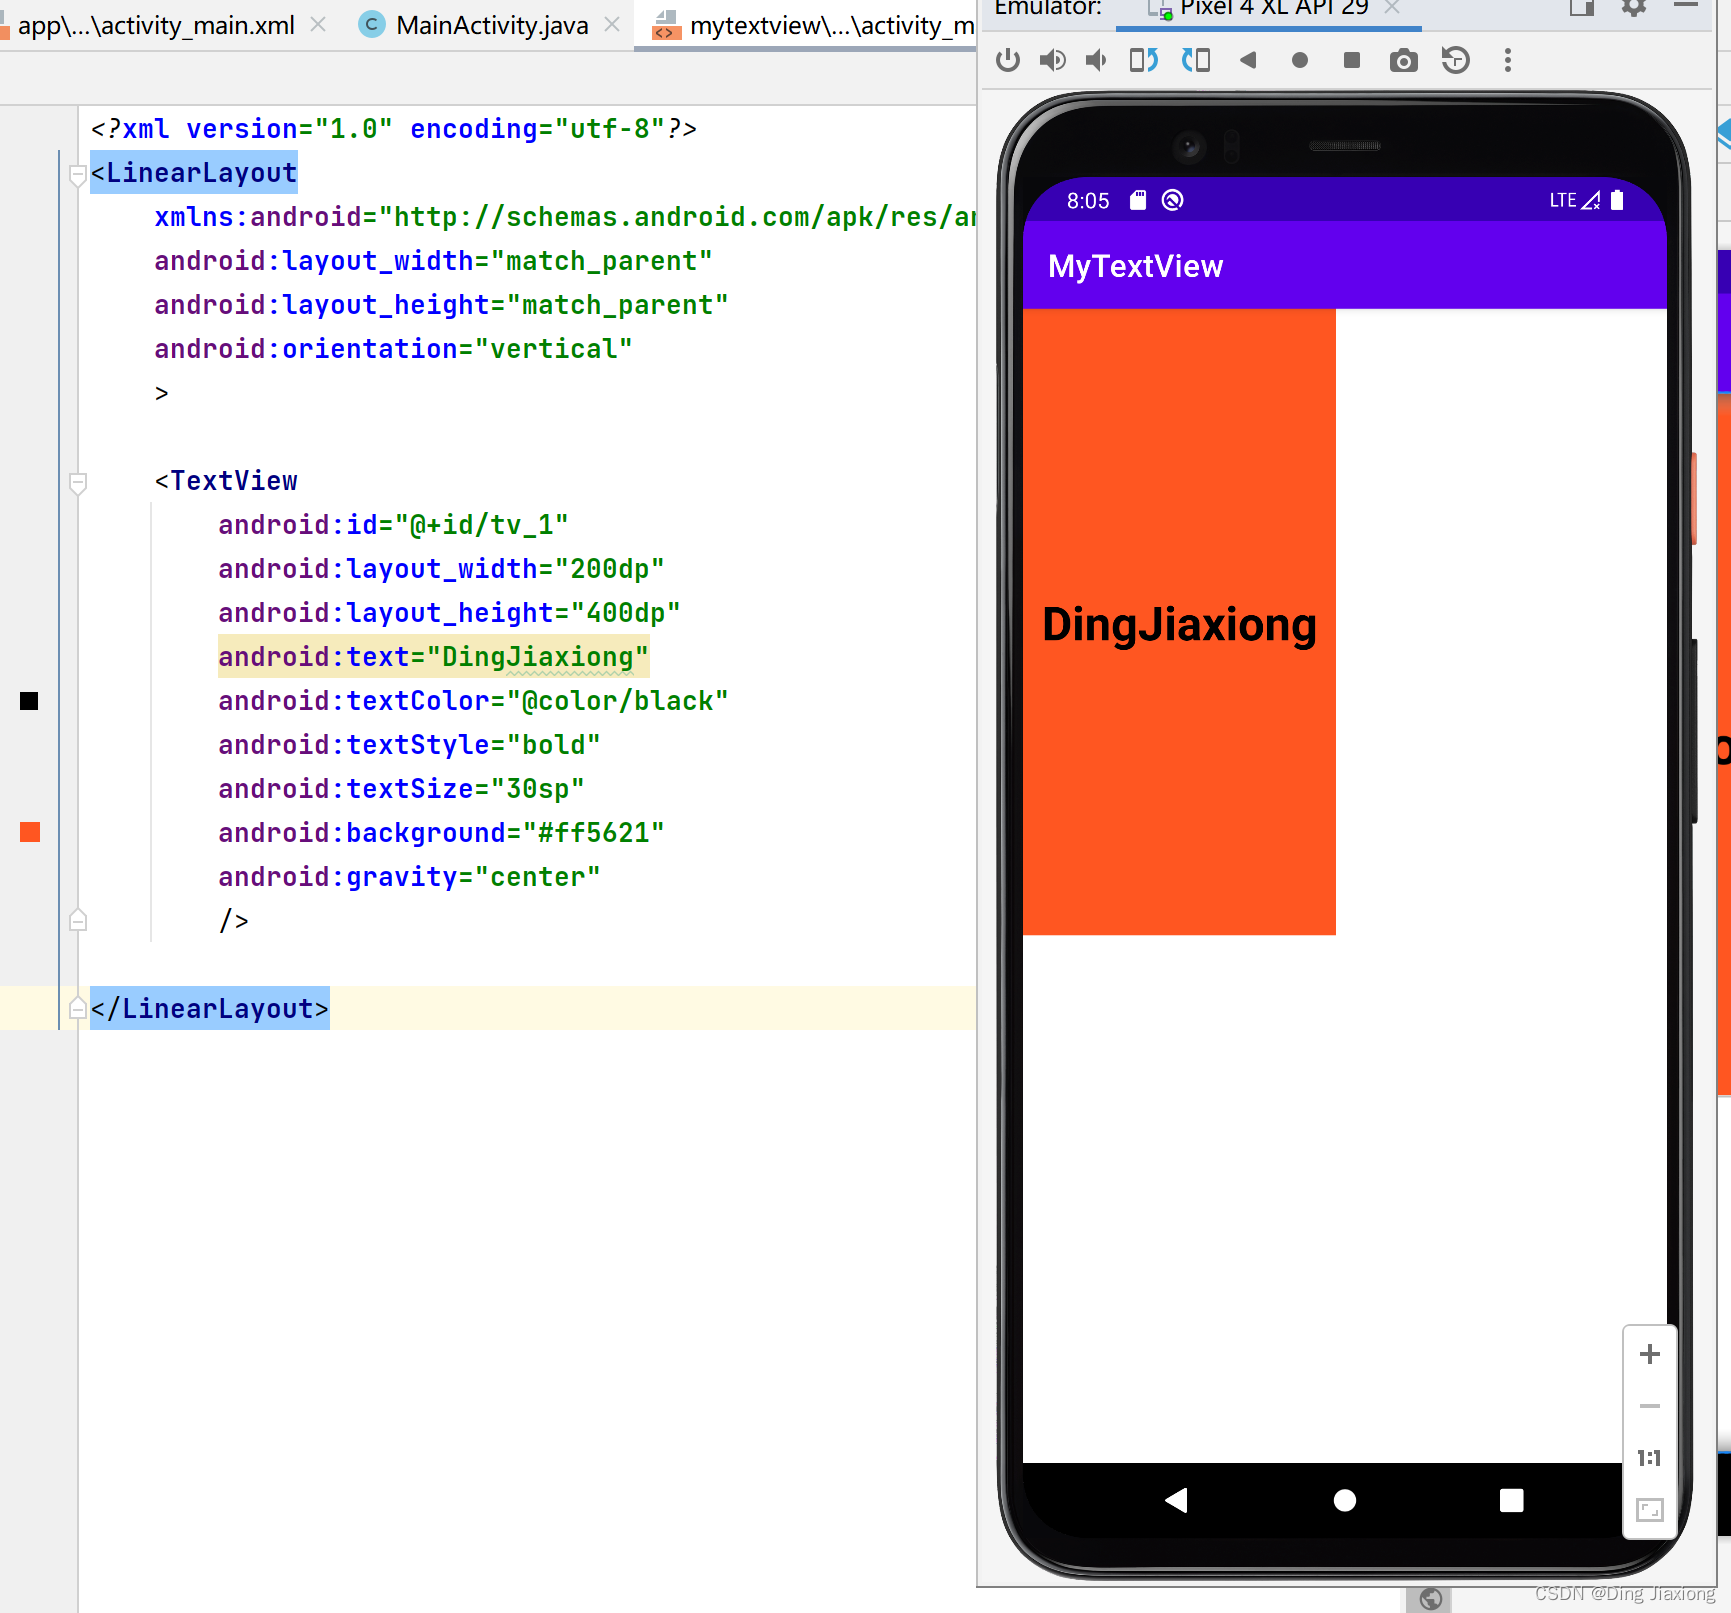
Task: Click closing LinearLayout tag text
Action: pyautogui.click(x=209, y=1009)
